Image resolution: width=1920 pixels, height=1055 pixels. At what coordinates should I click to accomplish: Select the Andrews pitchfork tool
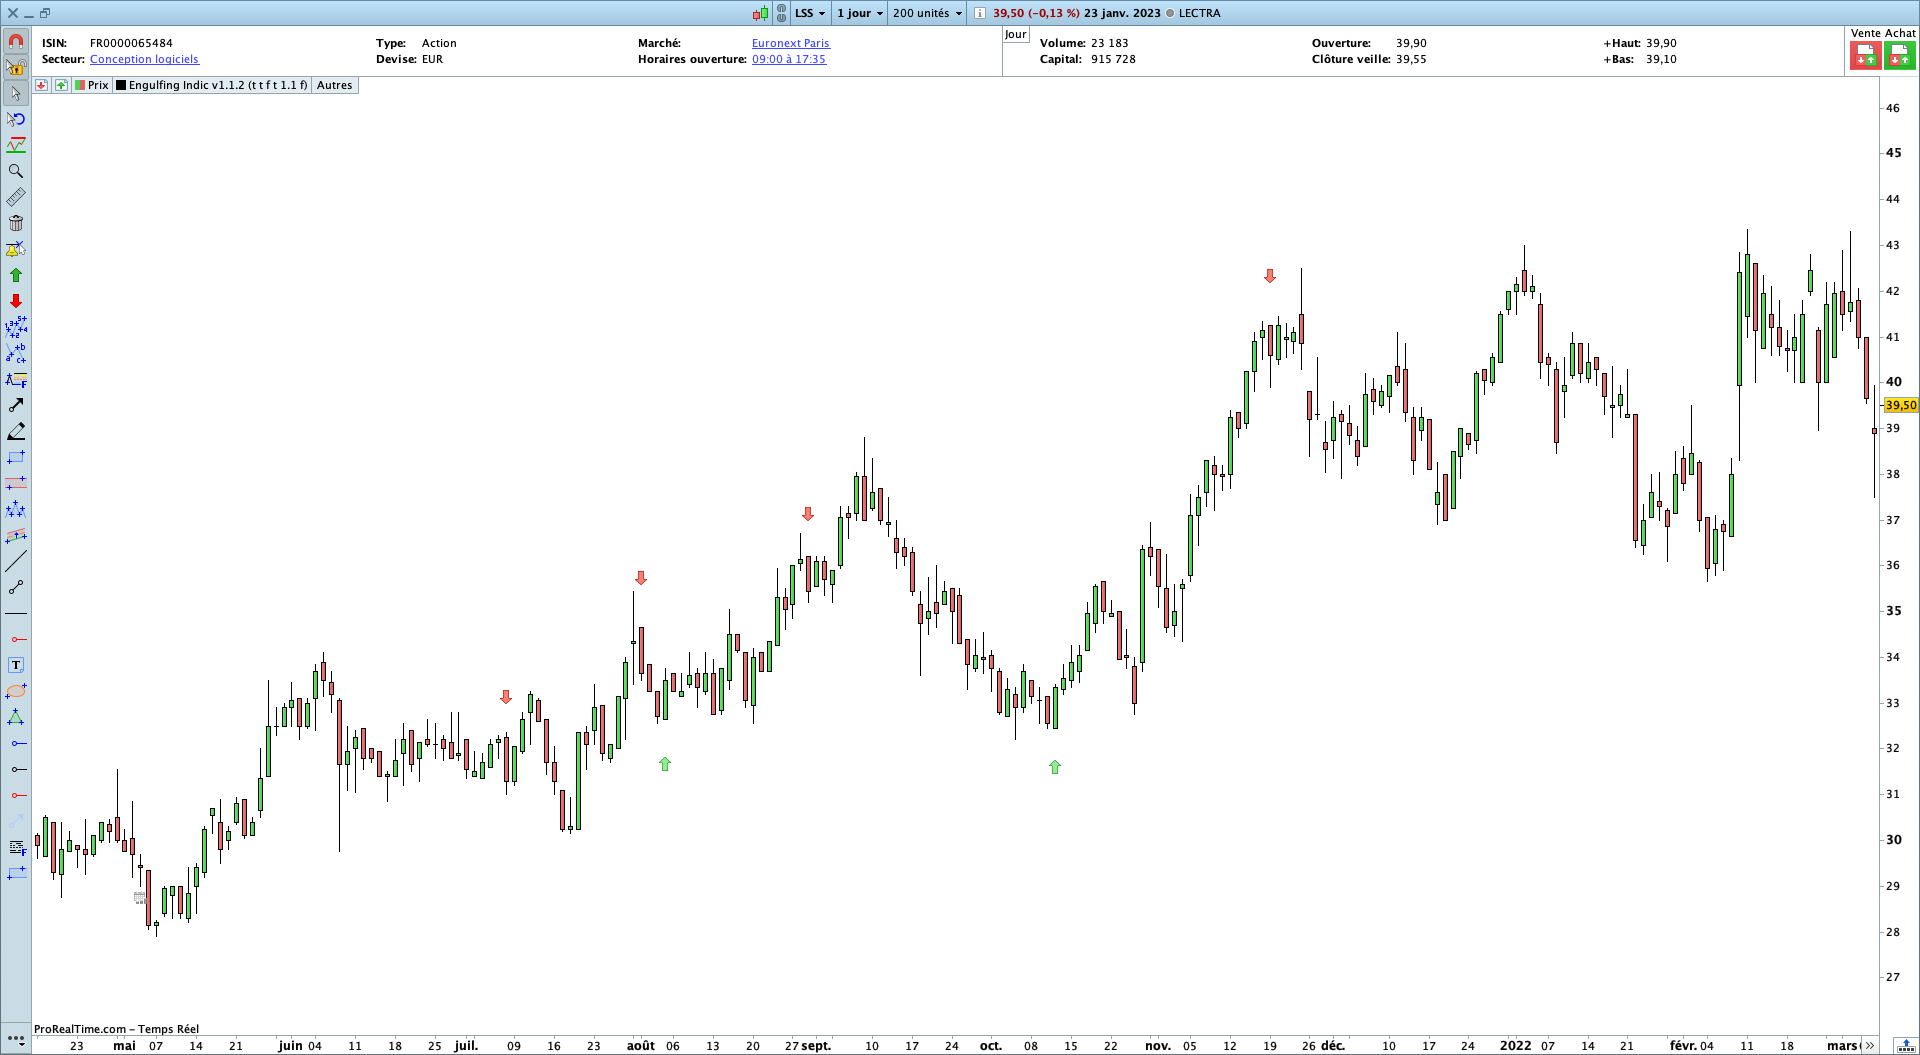click(x=16, y=509)
